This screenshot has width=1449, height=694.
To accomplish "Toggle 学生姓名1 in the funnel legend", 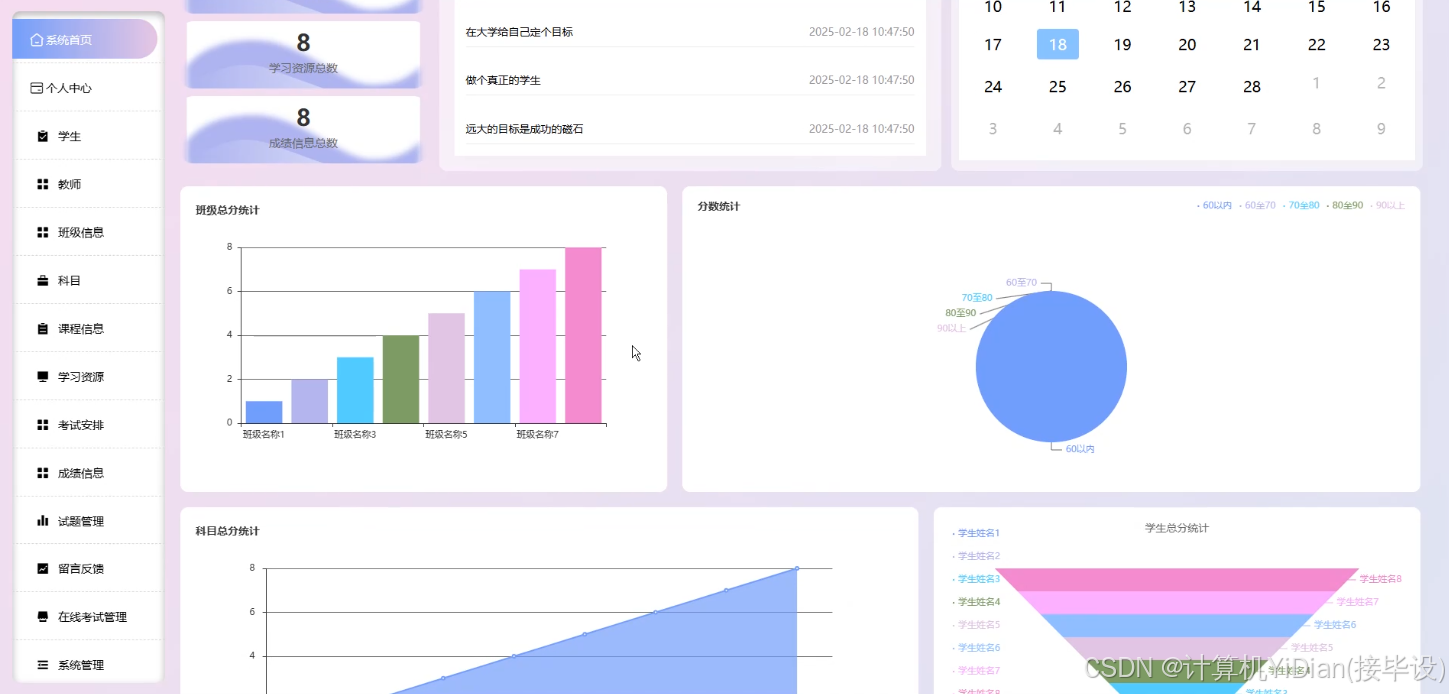I will pyautogui.click(x=976, y=533).
